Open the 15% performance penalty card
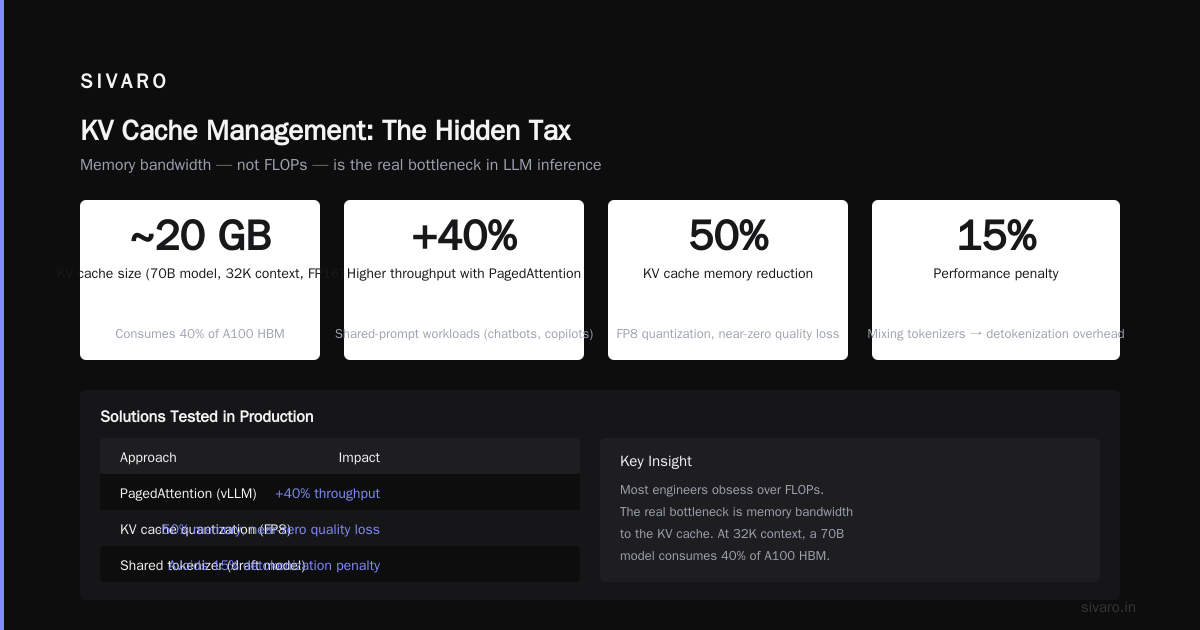1200x630 pixels. point(996,280)
